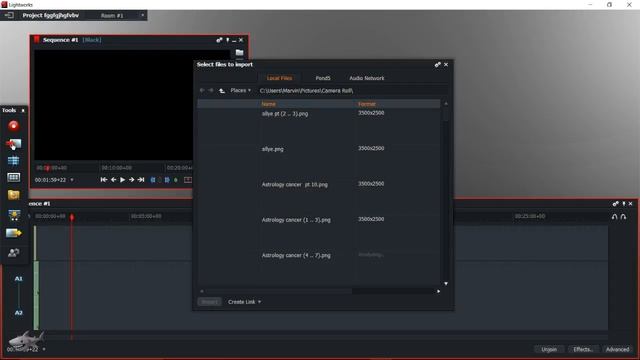Click the user-and-arrows tool in Tools panel
Viewport: 640px width, 360px height.
tap(13, 253)
